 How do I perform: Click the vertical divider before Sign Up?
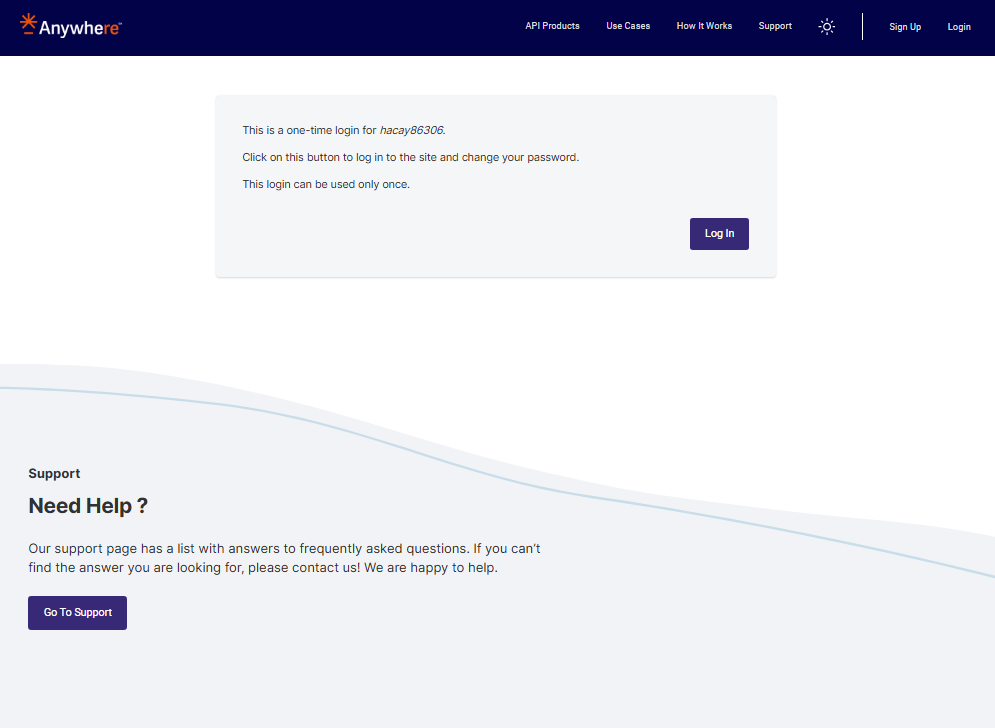(x=862, y=27)
